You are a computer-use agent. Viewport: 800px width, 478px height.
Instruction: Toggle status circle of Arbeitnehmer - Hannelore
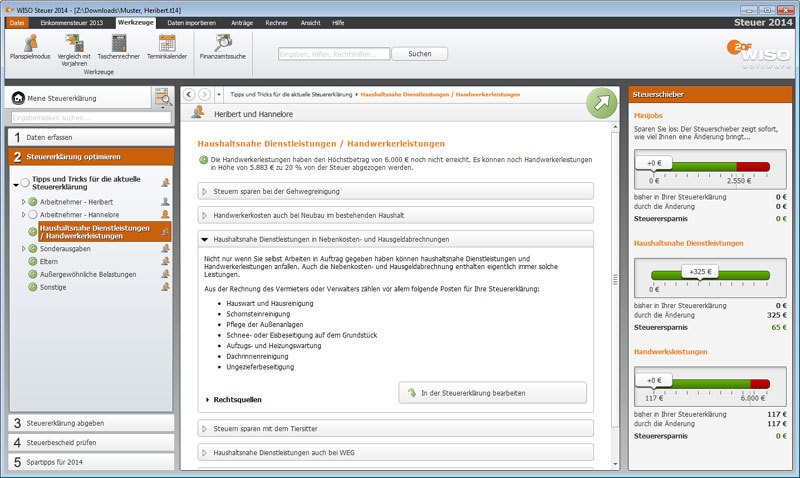33,215
